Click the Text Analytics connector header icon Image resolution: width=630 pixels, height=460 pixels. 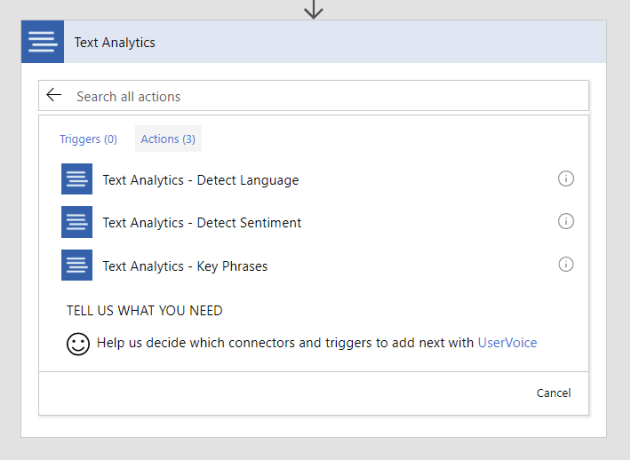(43, 42)
